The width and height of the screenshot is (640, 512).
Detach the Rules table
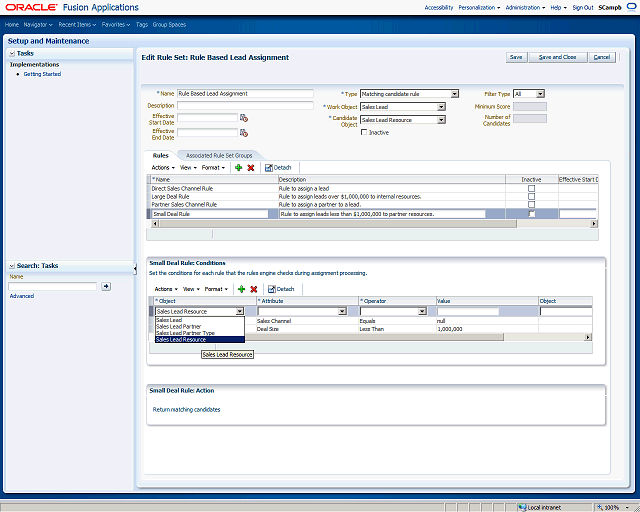pyautogui.click(x=278, y=167)
